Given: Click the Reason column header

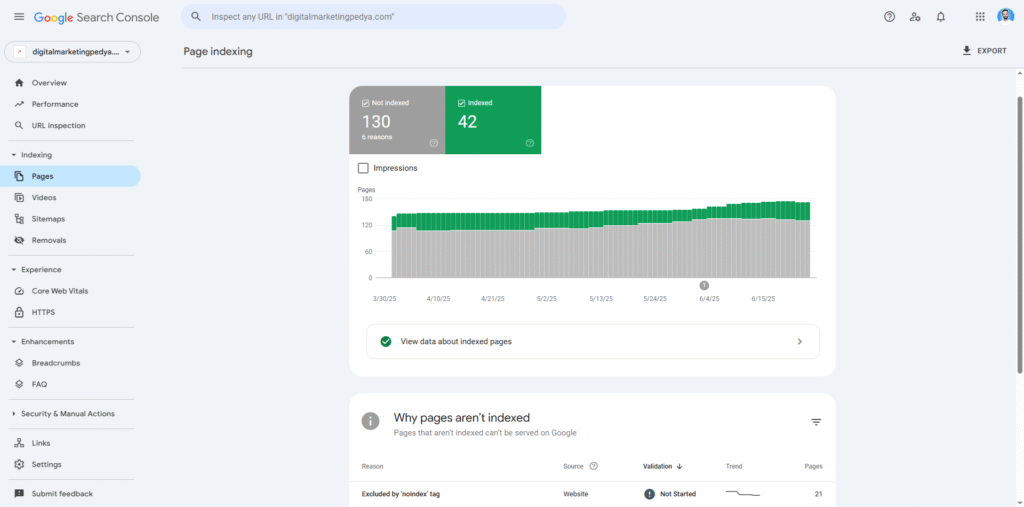Looking at the screenshot, I should (x=372, y=466).
